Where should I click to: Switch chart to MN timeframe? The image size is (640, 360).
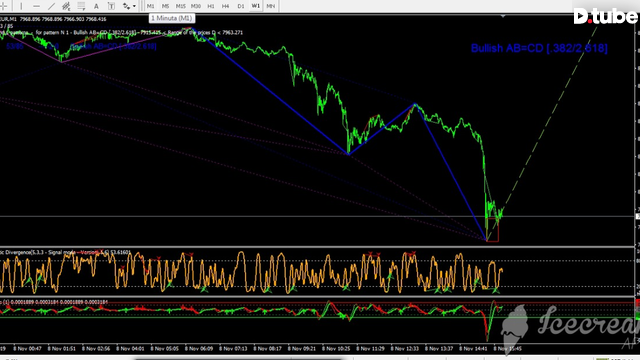(271, 6)
